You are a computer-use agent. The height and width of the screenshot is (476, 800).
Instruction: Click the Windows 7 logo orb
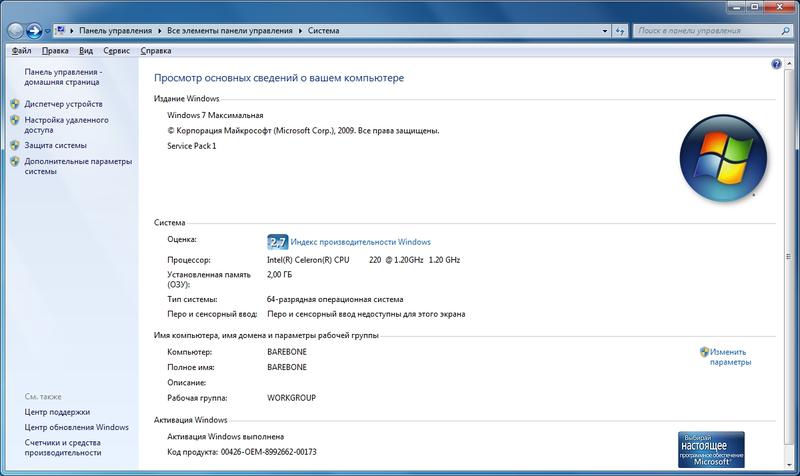723,158
